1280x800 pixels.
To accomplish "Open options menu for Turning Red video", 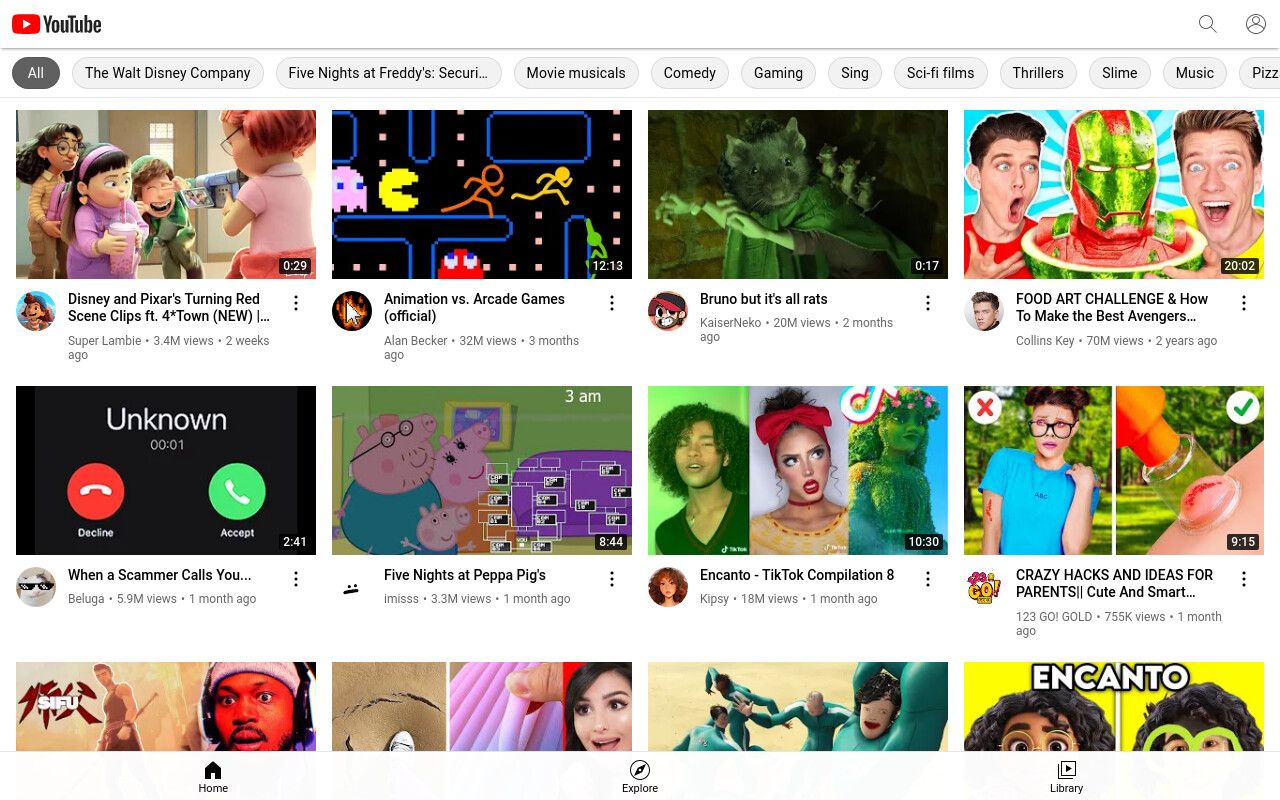I will pyautogui.click(x=296, y=303).
